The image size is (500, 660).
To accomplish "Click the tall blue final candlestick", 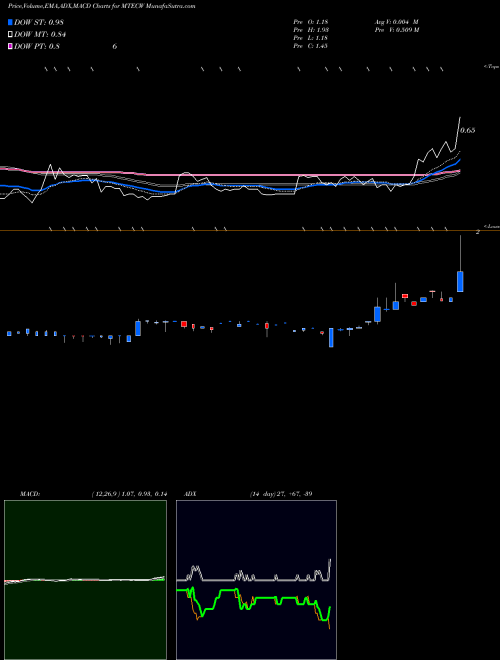I will tap(460, 282).
